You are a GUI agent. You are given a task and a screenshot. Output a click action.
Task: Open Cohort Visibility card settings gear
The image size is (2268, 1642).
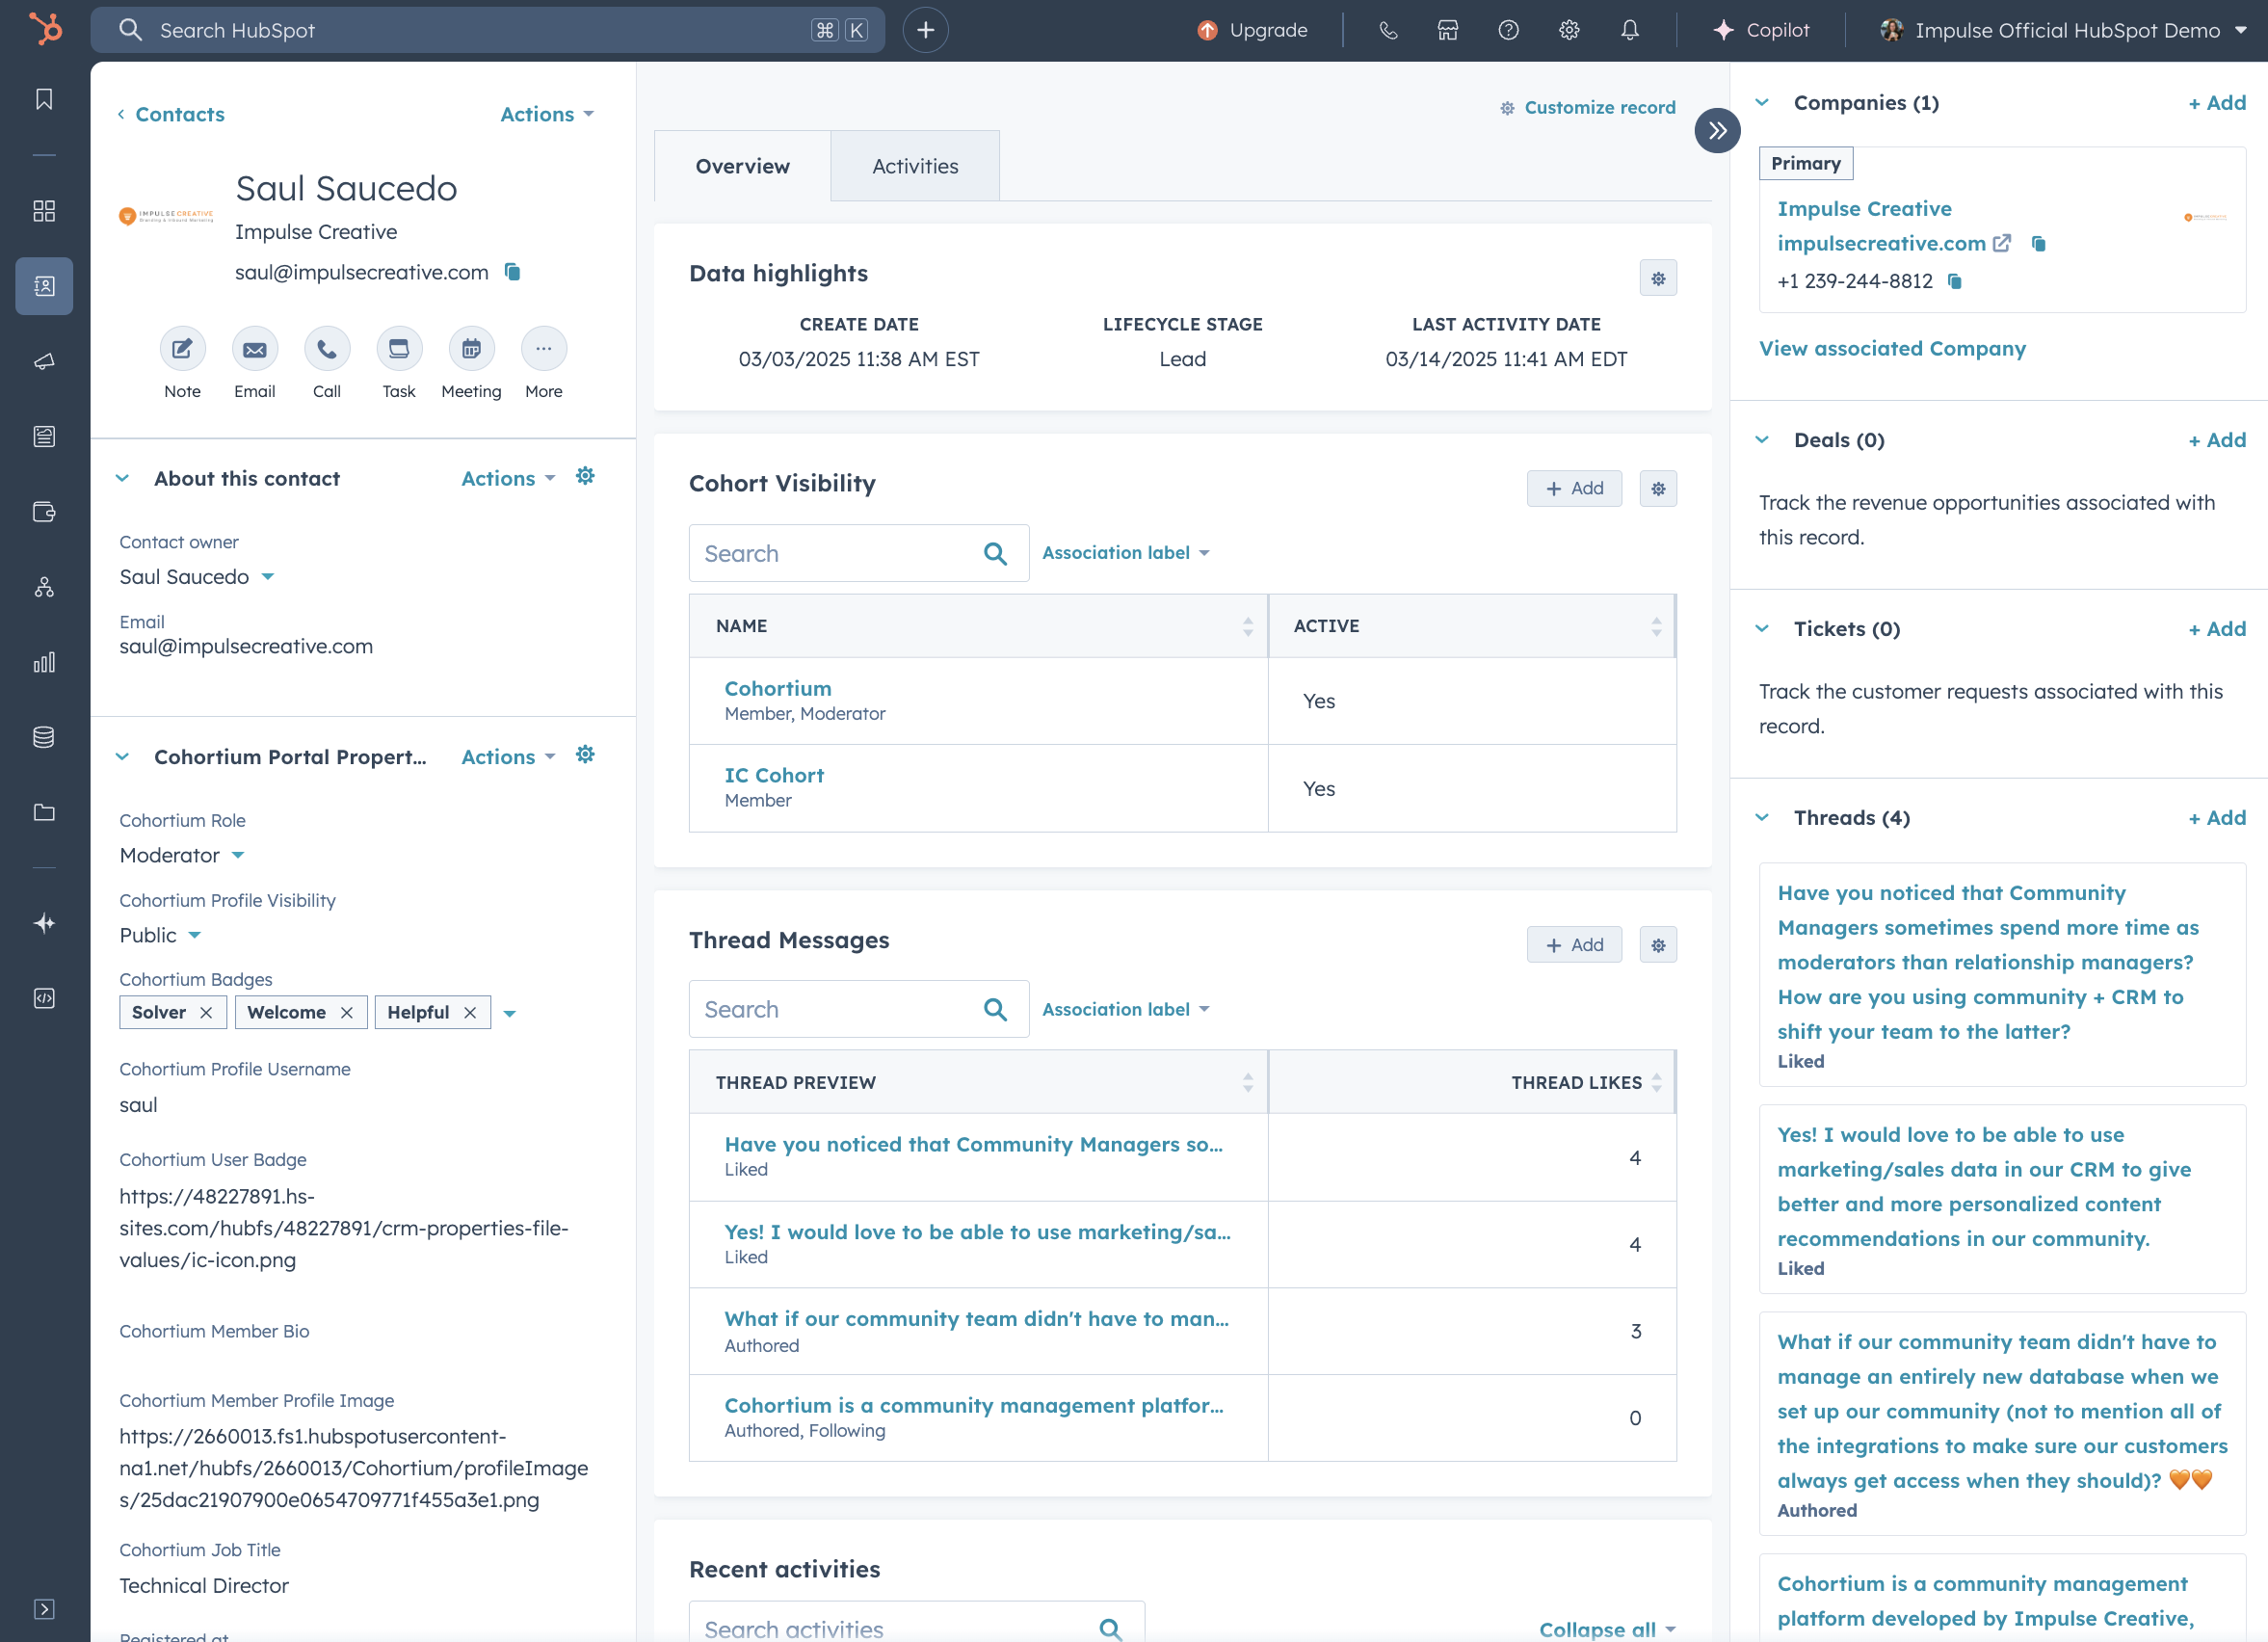[1658, 489]
